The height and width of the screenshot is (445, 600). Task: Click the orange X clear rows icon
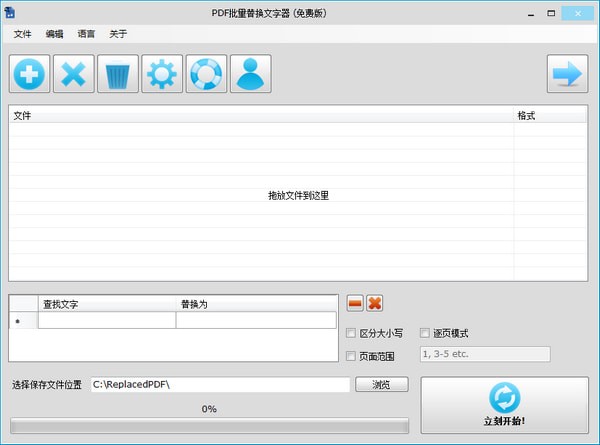click(375, 303)
